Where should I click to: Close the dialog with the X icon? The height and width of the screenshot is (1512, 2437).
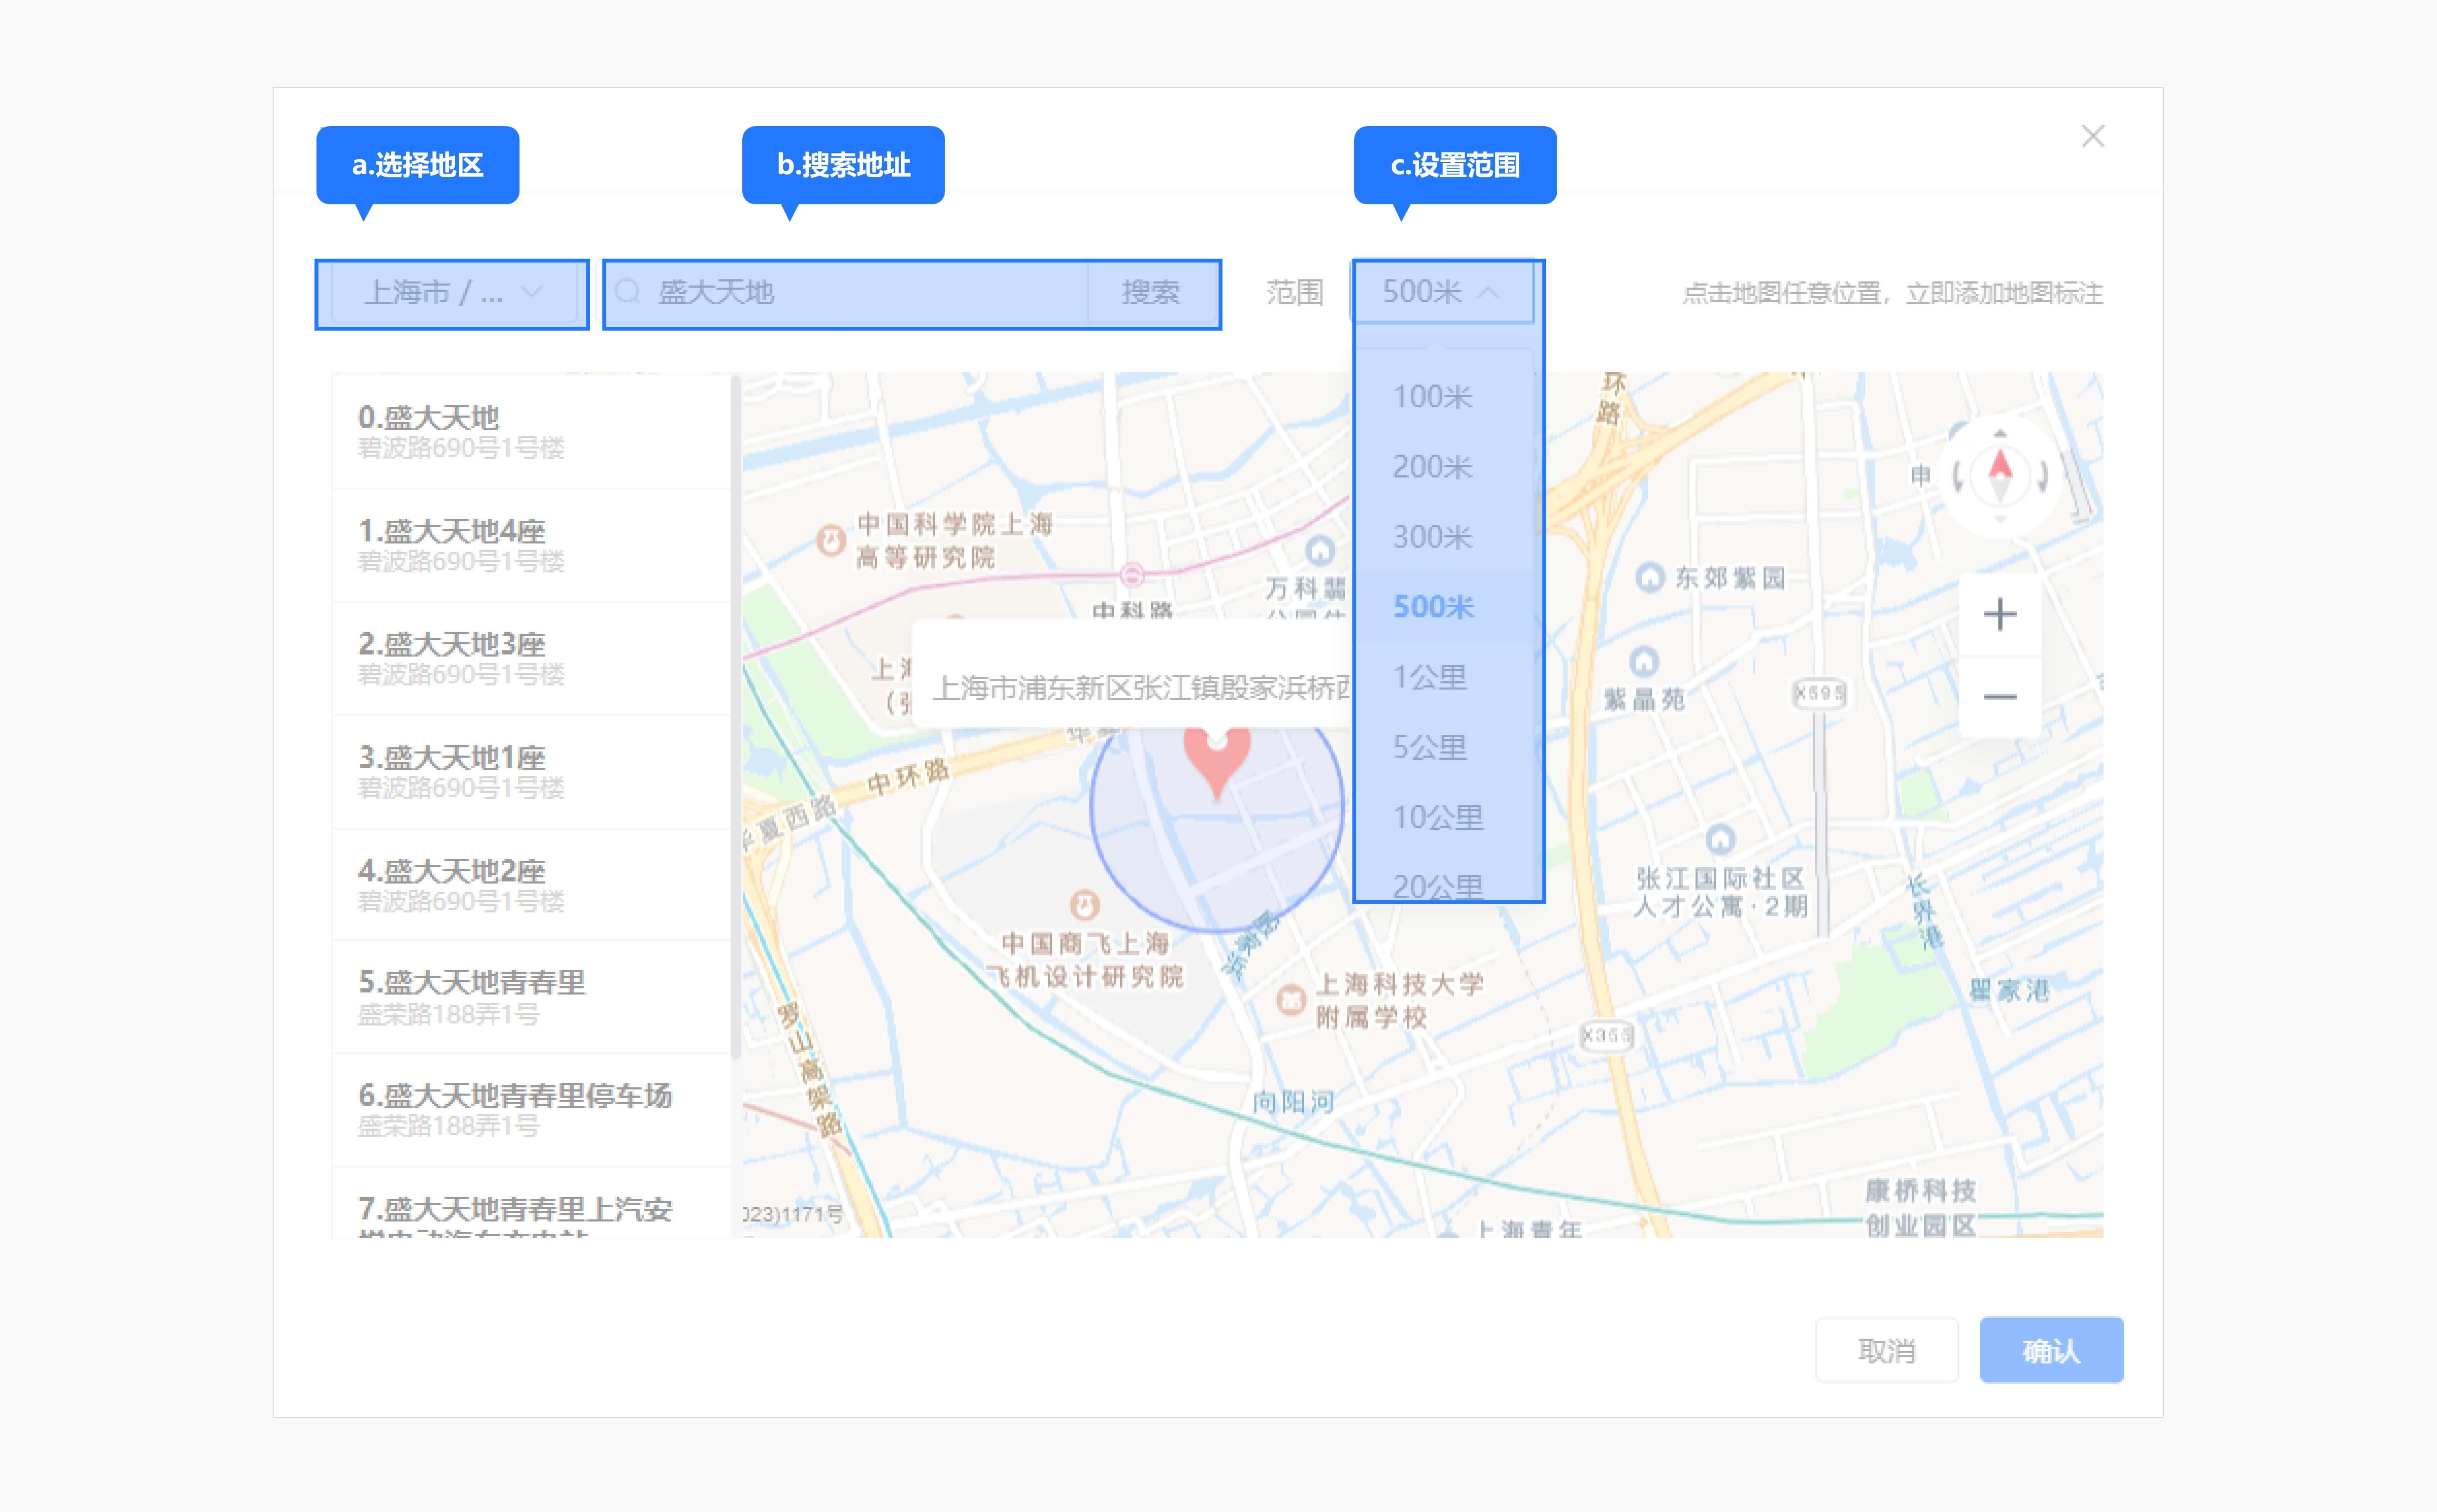click(2093, 136)
